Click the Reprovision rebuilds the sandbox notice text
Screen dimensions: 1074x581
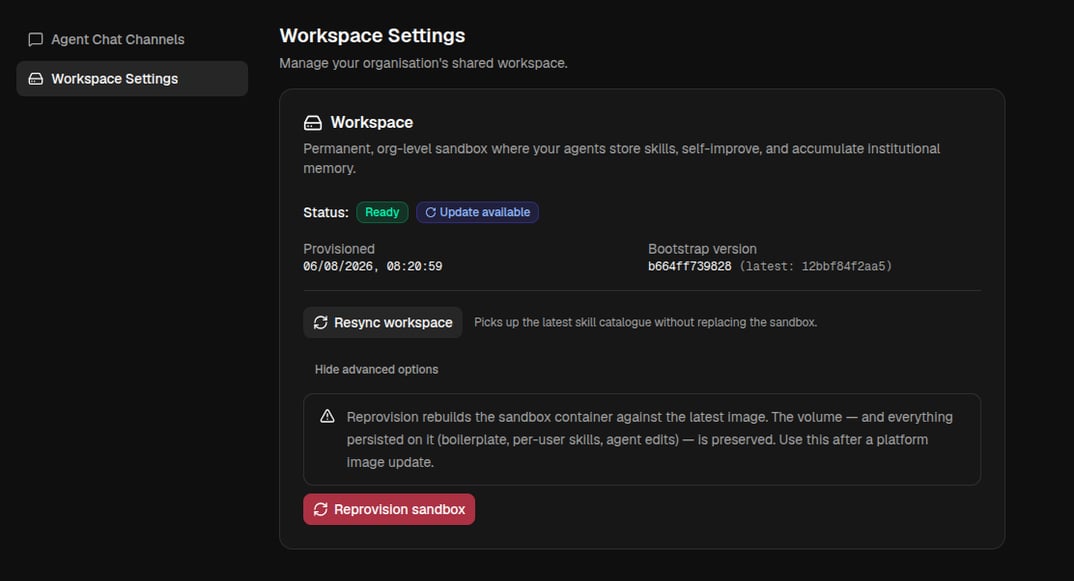coord(649,439)
